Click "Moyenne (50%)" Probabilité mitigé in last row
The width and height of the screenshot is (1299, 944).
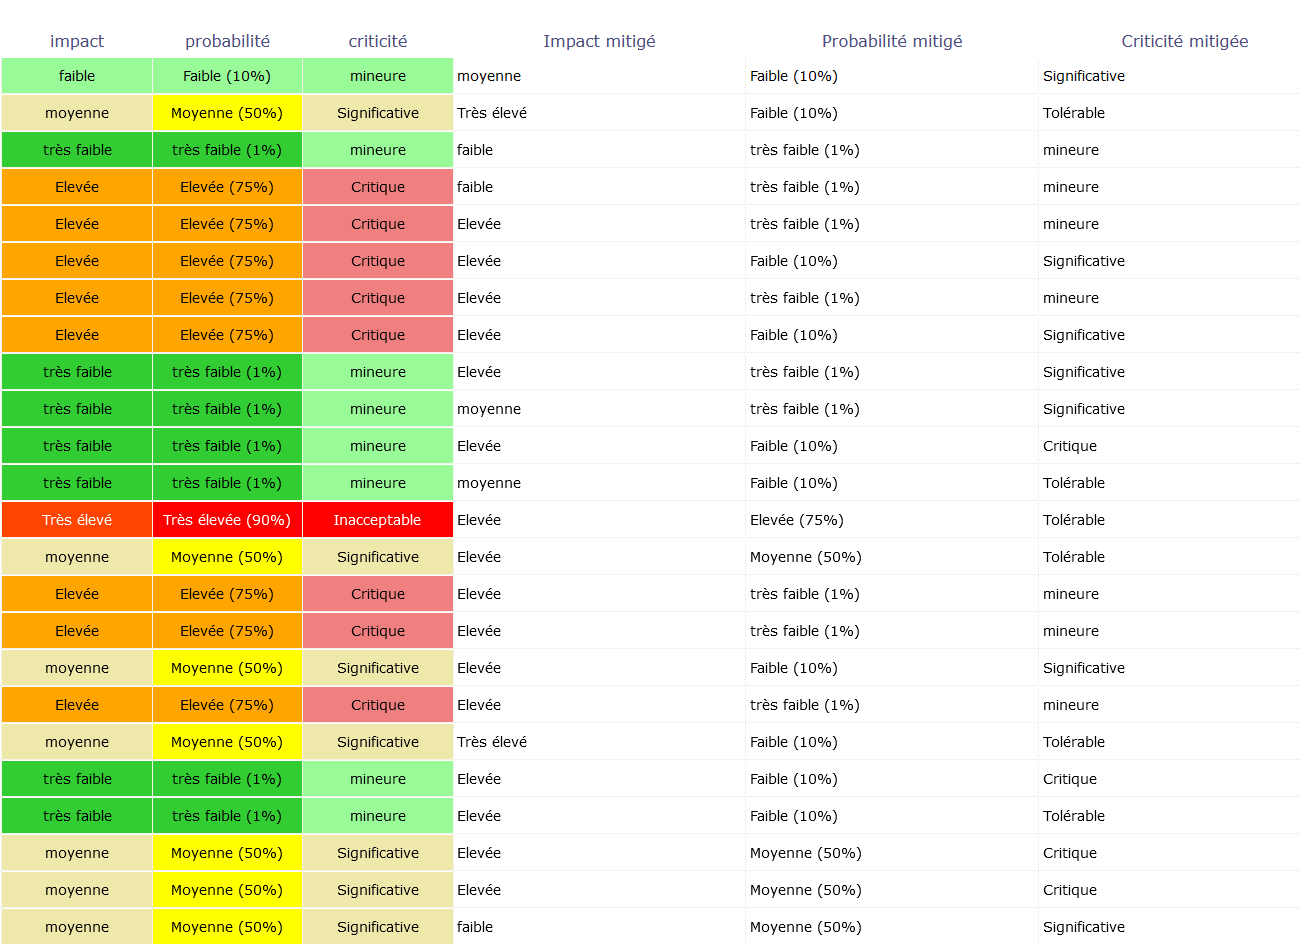(x=806, y=927)
